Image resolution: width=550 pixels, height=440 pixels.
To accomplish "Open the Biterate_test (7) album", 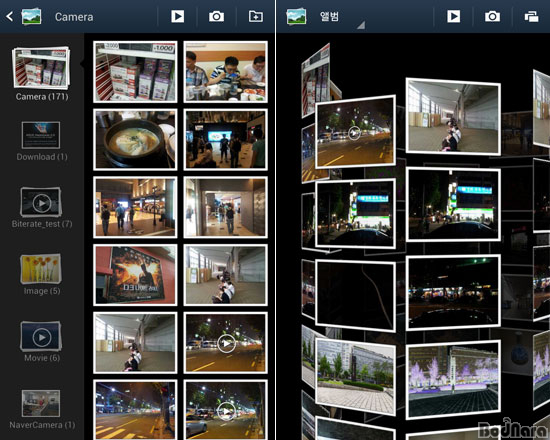I will click(x=41, y=208).
